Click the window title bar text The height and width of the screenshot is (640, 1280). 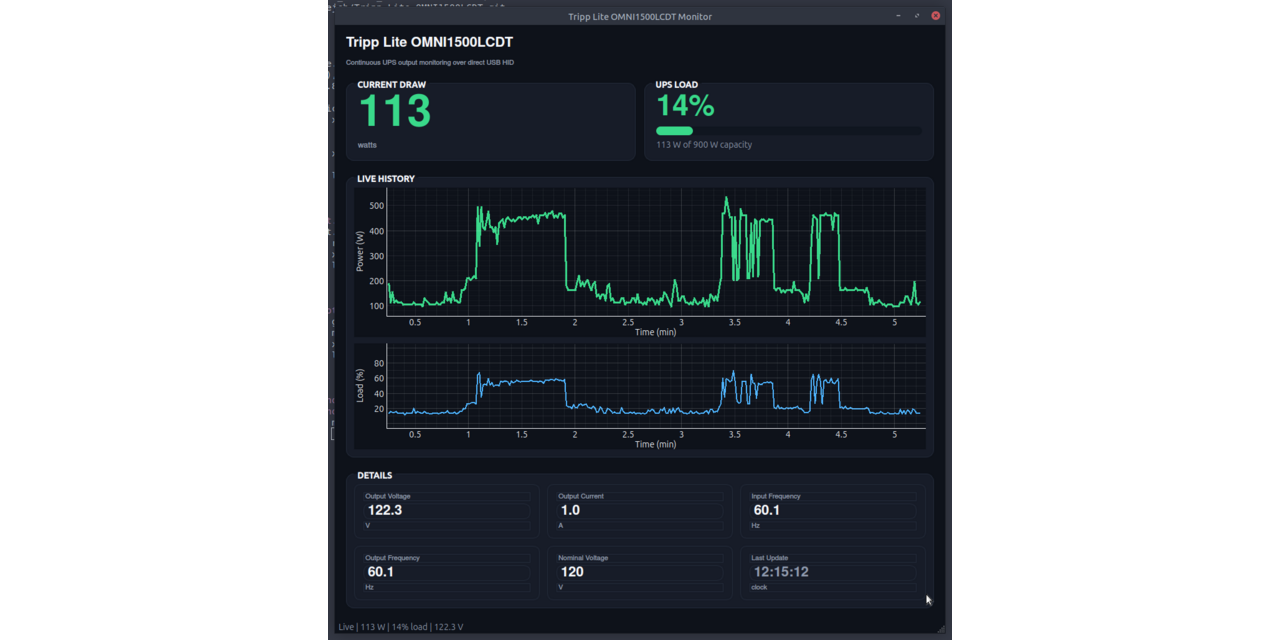pyautogui.click(x=640, y=16)
